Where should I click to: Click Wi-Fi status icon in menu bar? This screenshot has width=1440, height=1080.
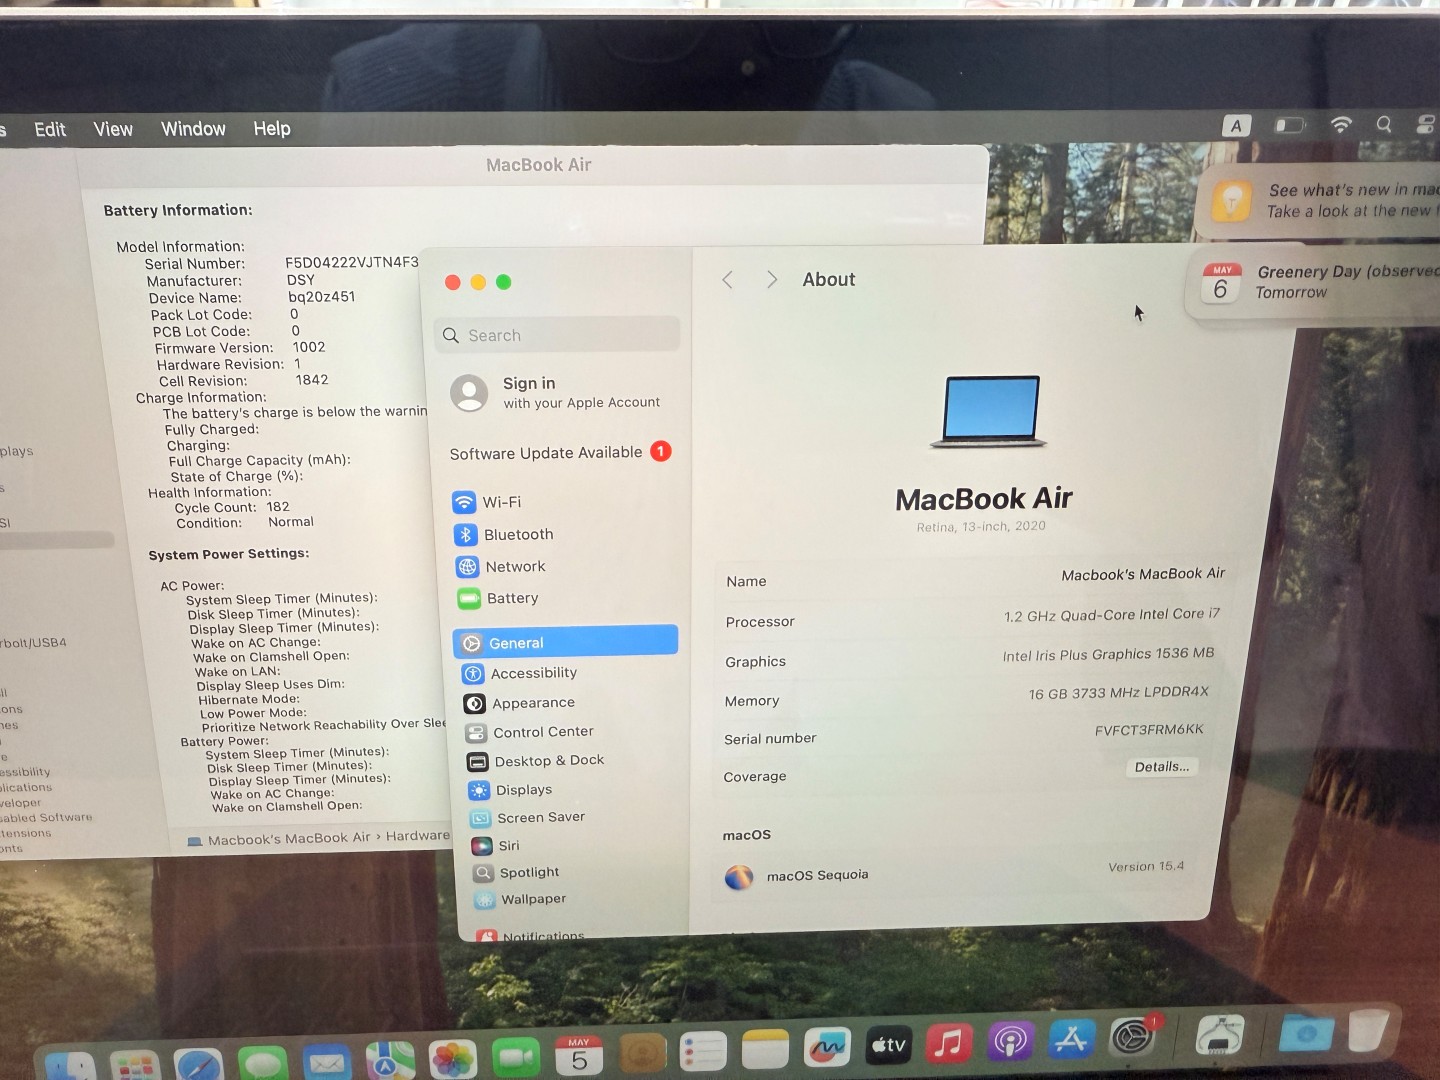tap(1341, 124)
